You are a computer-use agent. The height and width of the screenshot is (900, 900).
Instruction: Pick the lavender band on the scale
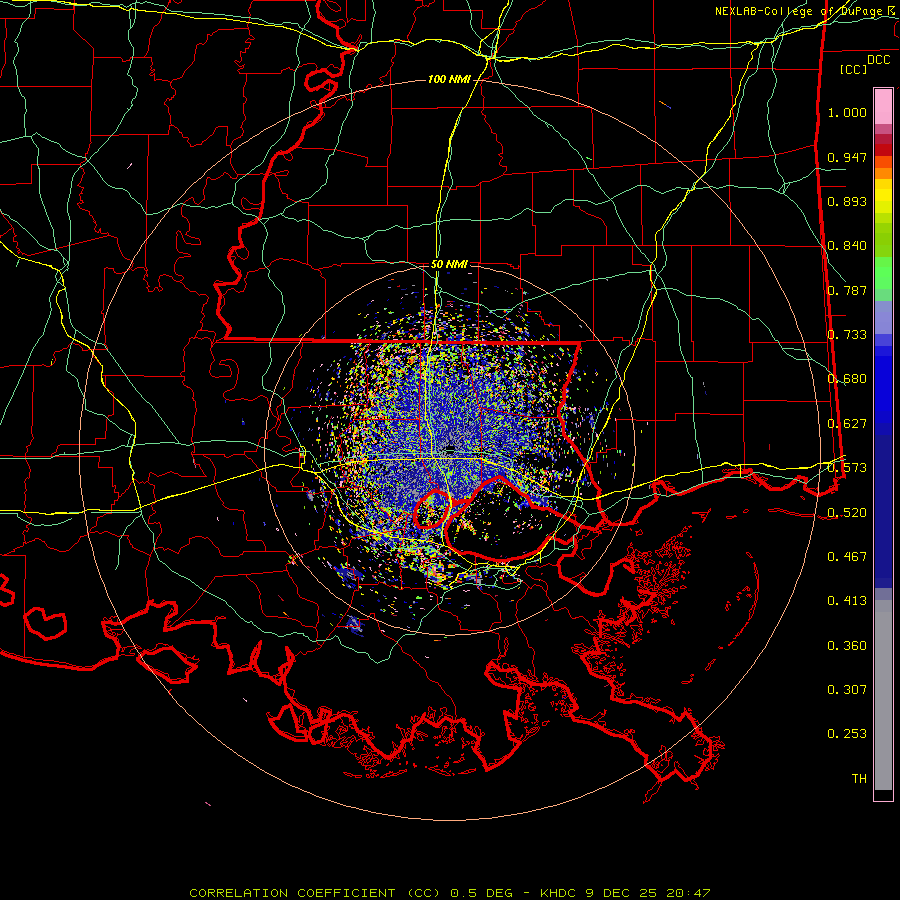click(x=883, y=317)
